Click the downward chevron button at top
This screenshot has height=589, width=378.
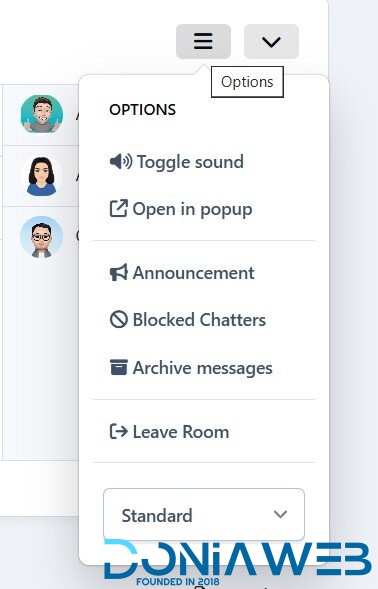[271, 42]
